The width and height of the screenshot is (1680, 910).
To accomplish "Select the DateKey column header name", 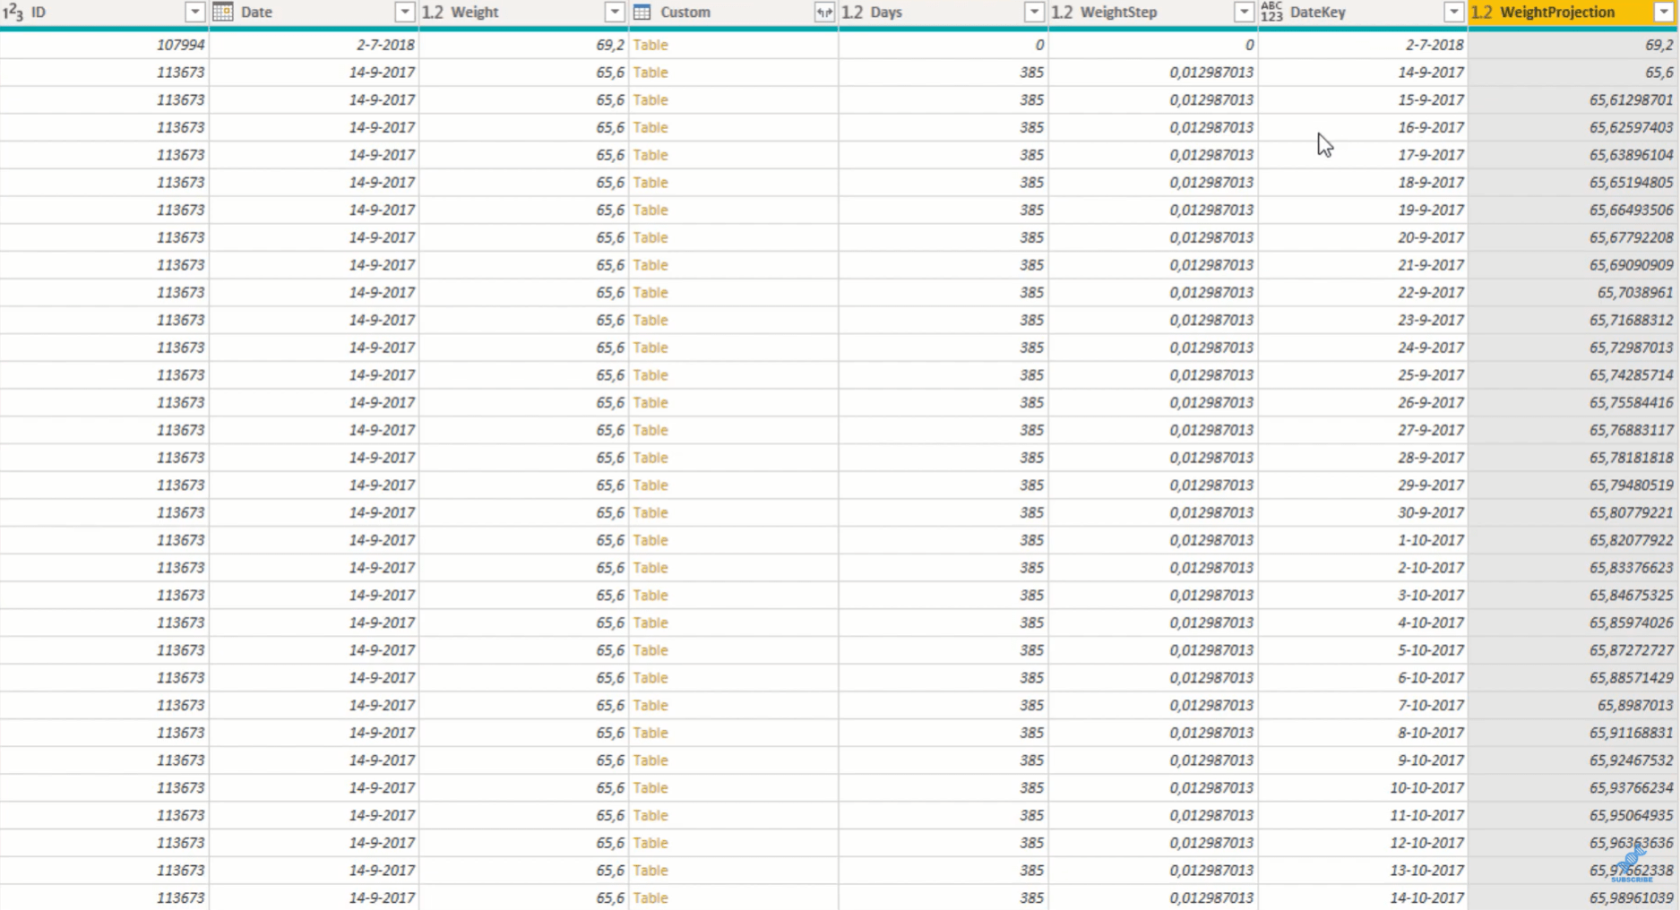I will (1318, 12).
